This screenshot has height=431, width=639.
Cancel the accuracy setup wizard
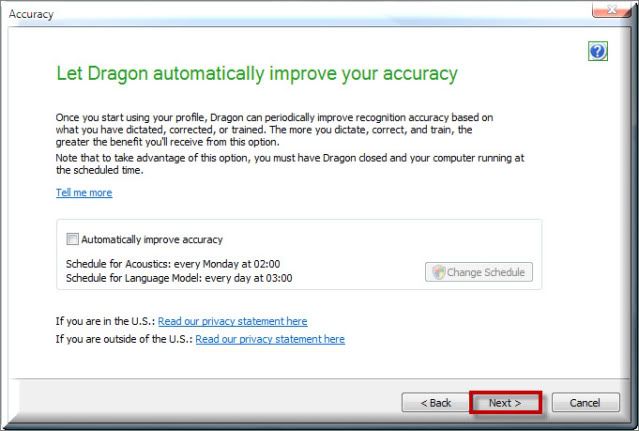pos(585,403)
